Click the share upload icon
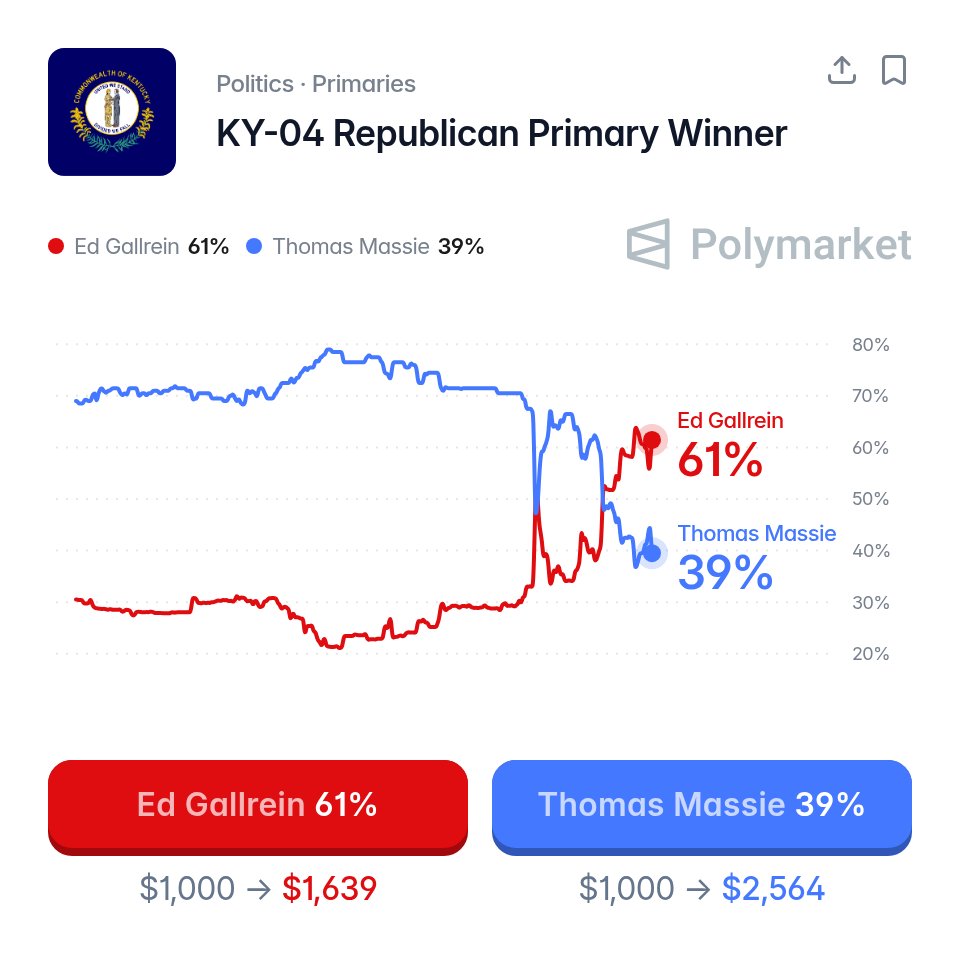Image resolution: width=960 pixels, height=960 pixels. [x=842, y=70]
